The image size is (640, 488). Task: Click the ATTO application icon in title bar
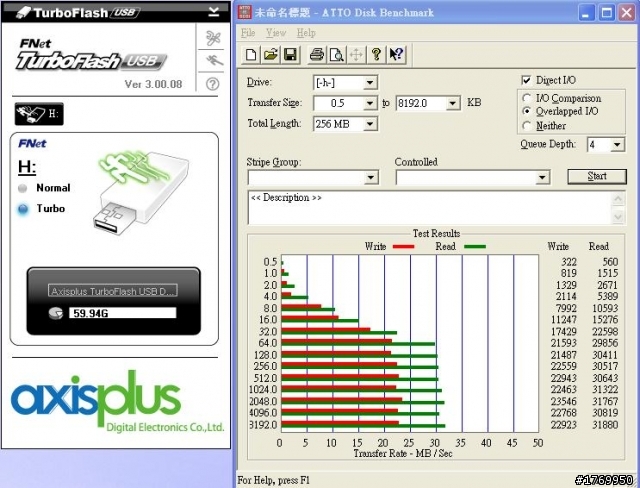pyautogui.click(x=244, y=12)
